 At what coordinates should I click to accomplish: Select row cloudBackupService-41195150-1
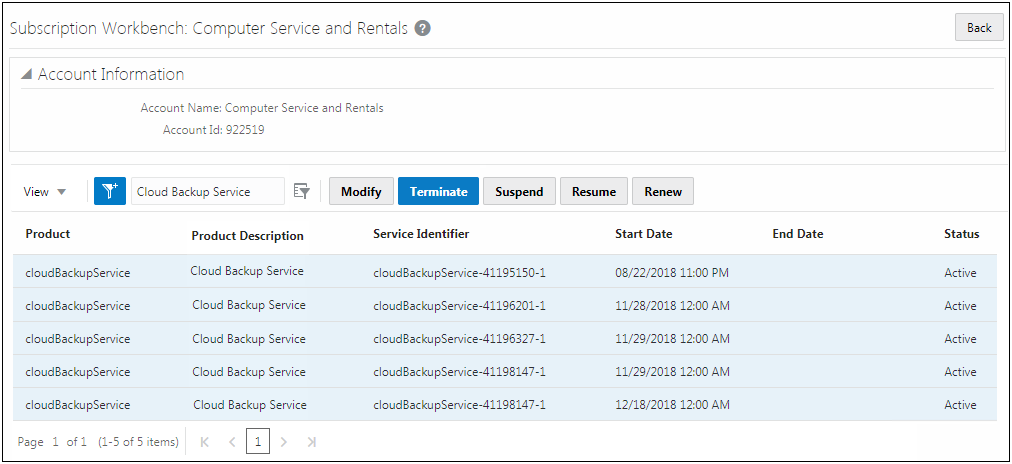459,272
